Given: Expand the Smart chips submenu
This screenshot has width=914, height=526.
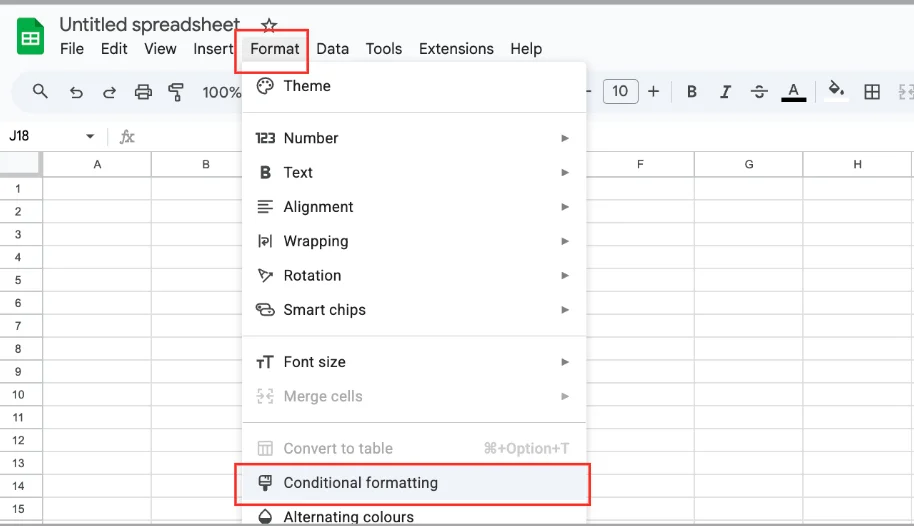Looking at the screenshot, I should (414, 310).
